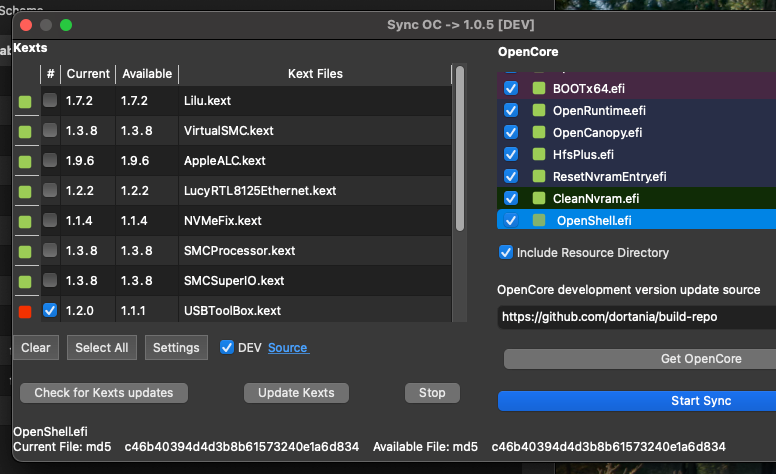Click AppleALC available version 1.9.6

(x=135, y=161)
